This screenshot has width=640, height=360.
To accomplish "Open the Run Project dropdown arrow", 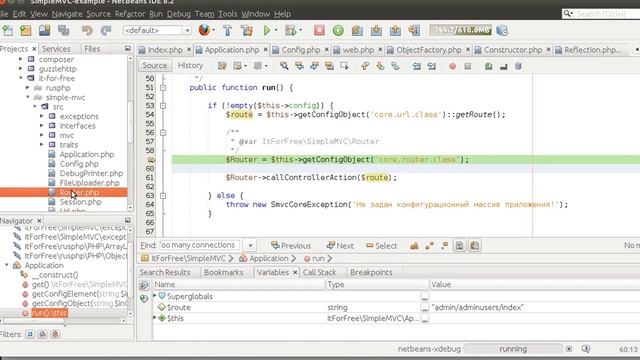I will [276, 30].
